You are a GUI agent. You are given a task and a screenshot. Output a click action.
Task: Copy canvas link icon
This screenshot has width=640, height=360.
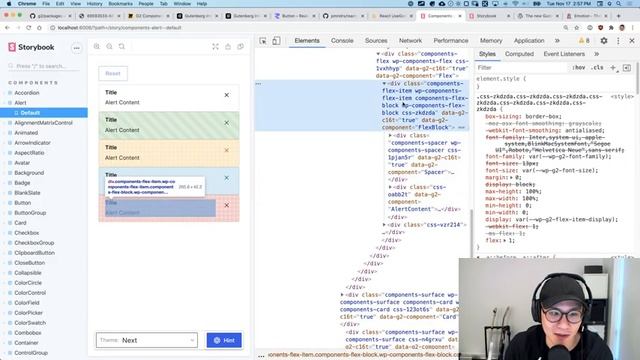click(240, 47)
